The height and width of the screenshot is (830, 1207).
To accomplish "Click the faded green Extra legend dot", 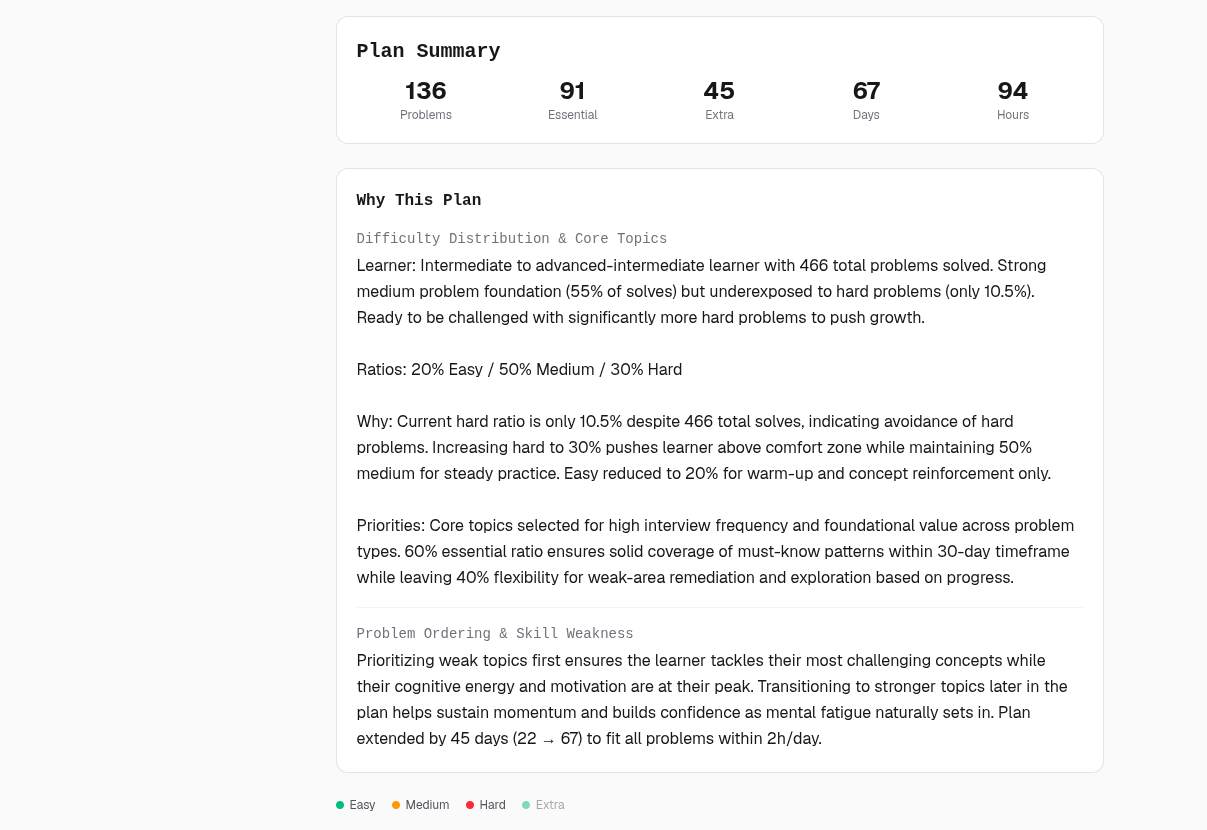I will [x=526, y=805].
